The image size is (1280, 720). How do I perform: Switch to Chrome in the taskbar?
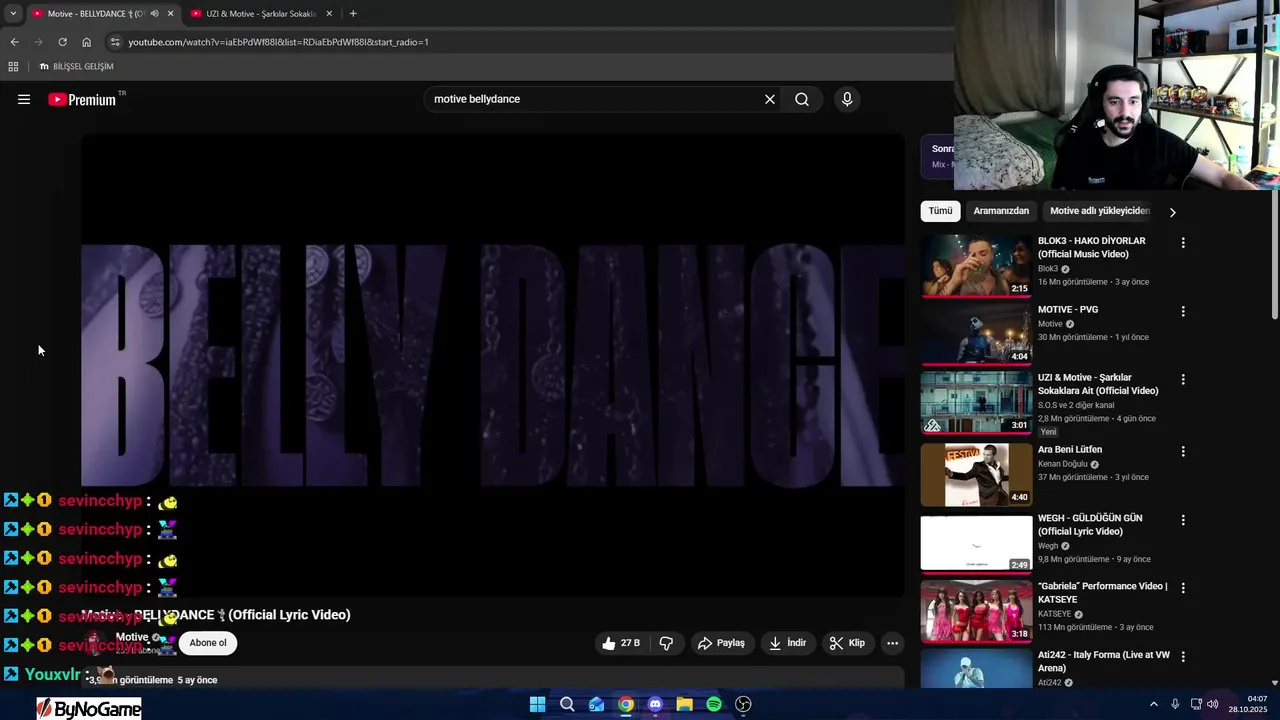(x=625, y=704)
